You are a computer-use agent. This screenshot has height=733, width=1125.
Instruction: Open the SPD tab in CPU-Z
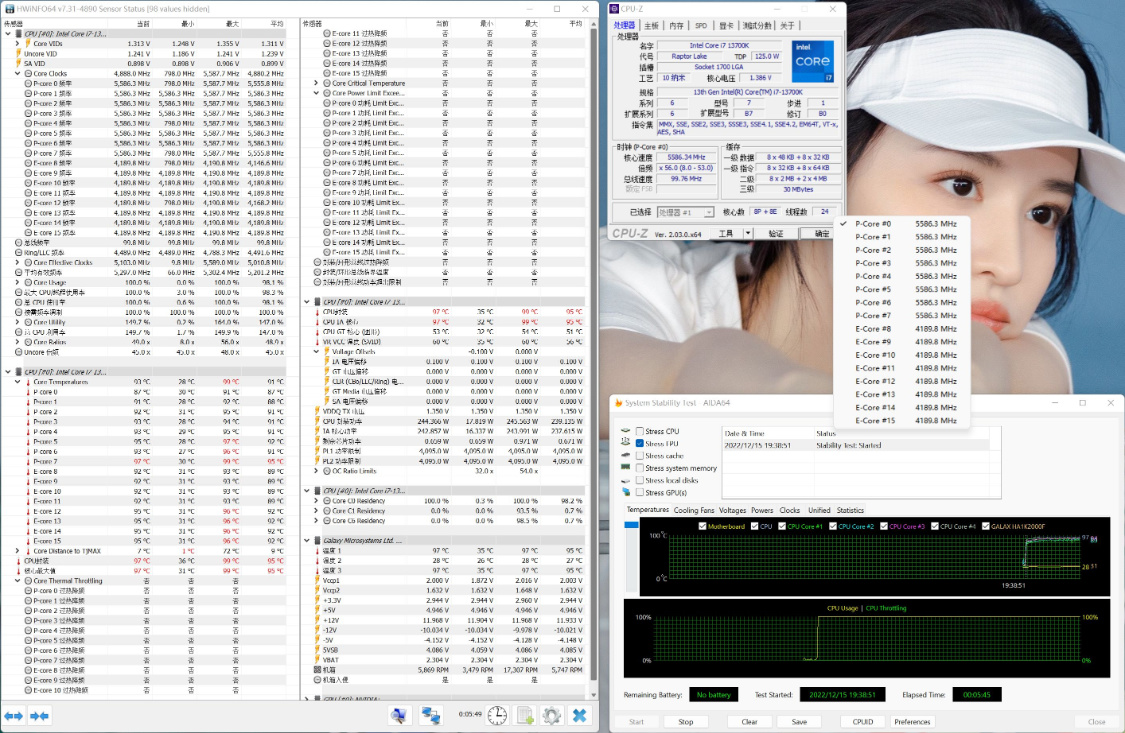click(701, 25)
